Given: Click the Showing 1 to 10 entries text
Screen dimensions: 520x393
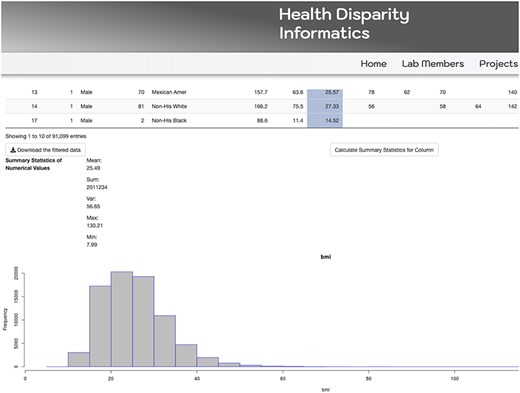Looking at the screenshot, I should tap(46, 136).
